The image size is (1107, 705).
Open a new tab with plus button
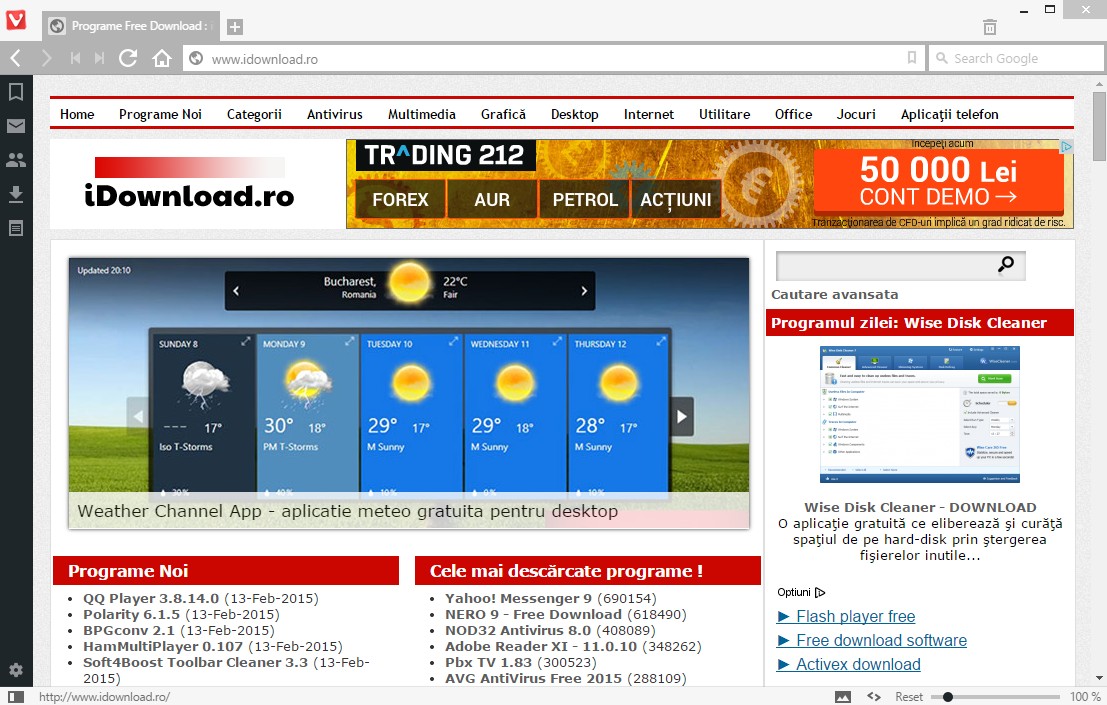pos(235,27)
